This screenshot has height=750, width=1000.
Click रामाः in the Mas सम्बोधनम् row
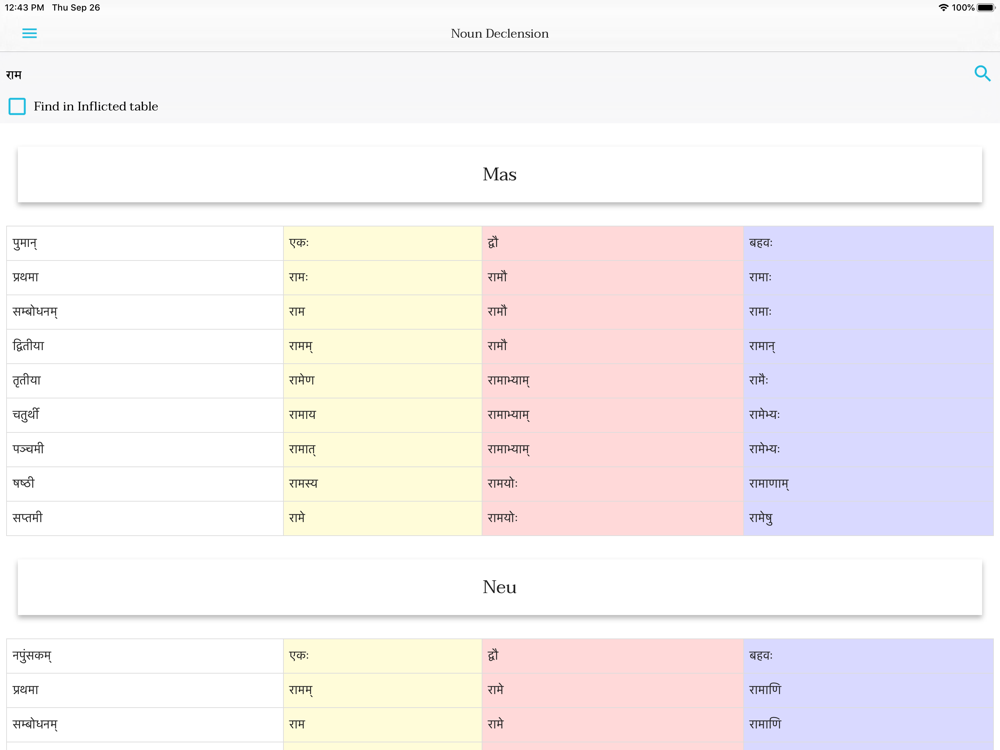[868, 312]
